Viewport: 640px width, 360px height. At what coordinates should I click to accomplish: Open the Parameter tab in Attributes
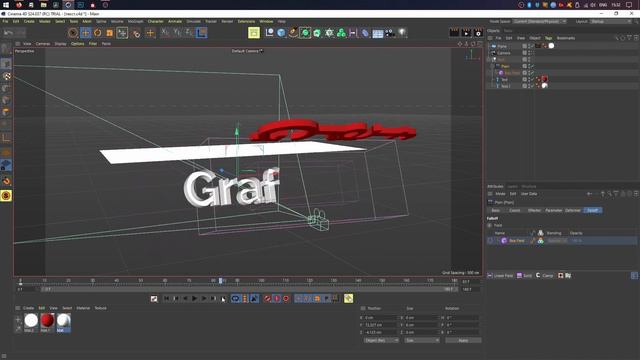[553, 210]
